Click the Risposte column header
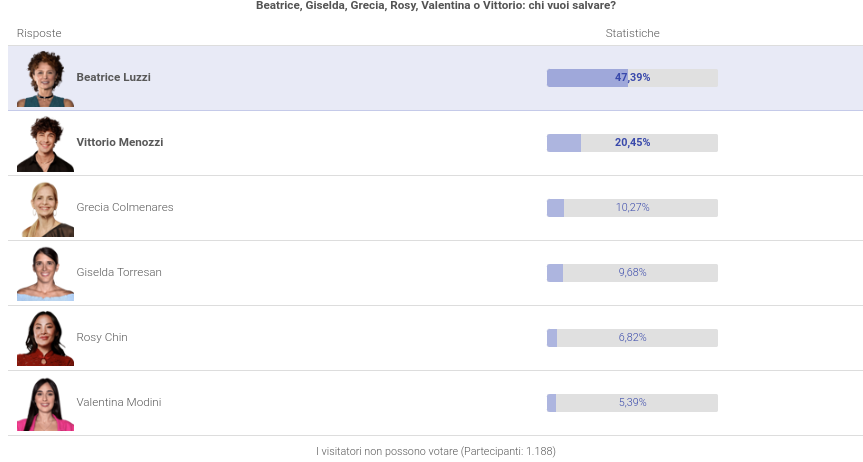 click(x=39, y=33)
